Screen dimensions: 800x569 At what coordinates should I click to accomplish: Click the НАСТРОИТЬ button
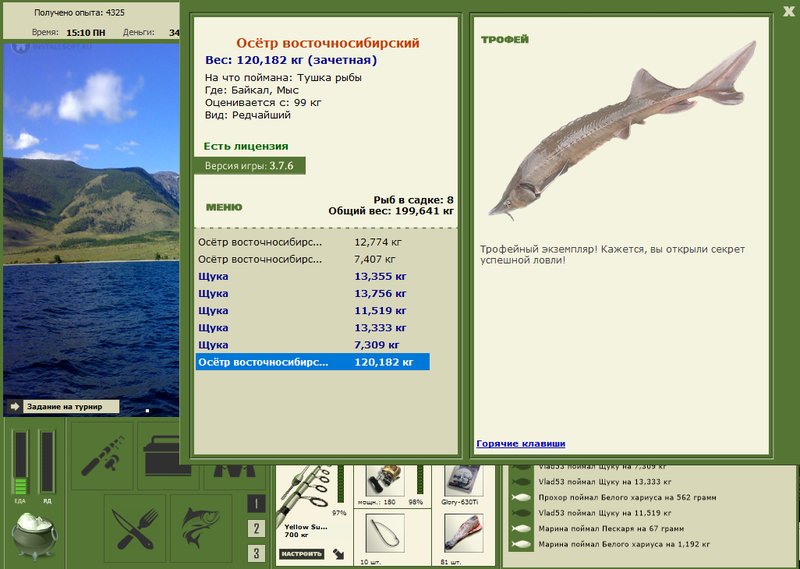(x=302, y=554)
